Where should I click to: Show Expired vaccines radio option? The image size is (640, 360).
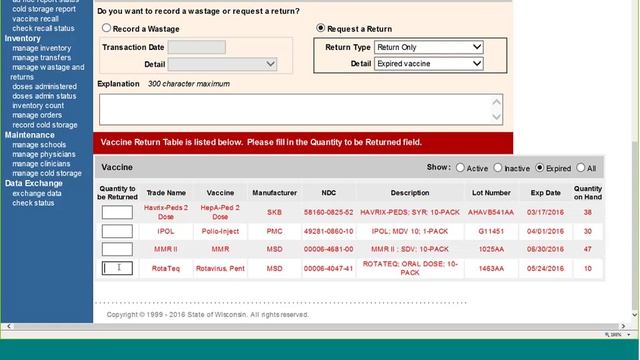click(x=540, y=167)
